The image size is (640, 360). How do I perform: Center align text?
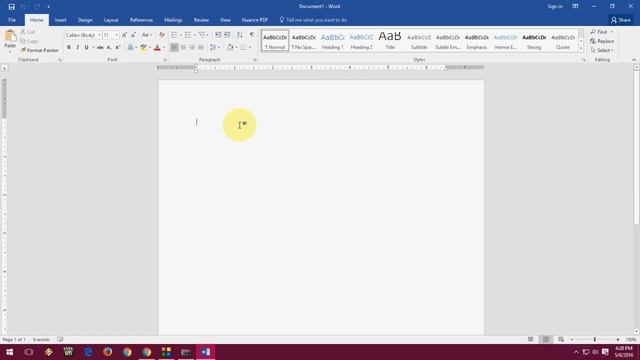point(183,48)
